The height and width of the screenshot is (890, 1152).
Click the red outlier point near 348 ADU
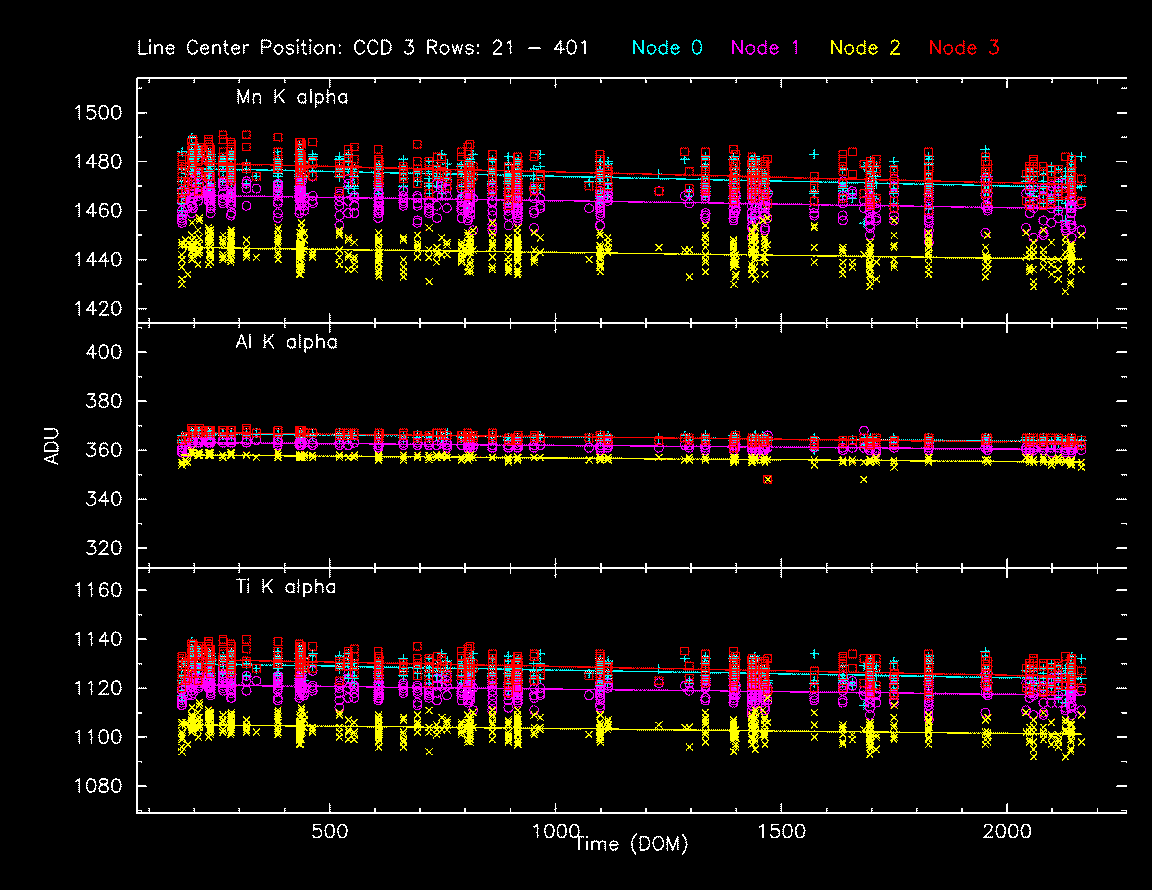(768, 480)
